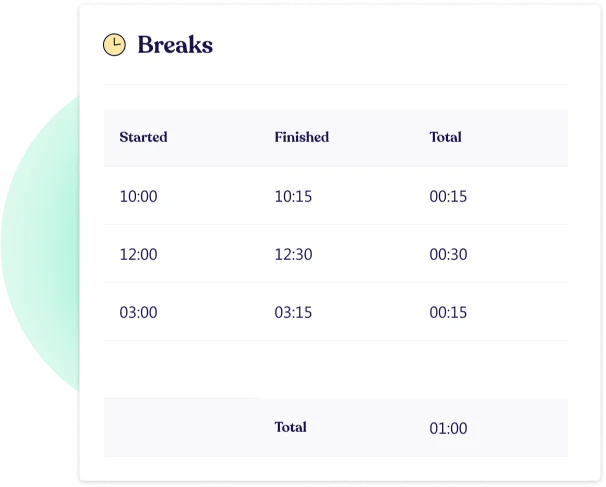Select the 12:00 start time
This screenshot has height=487, width=606.
point(138,254)
